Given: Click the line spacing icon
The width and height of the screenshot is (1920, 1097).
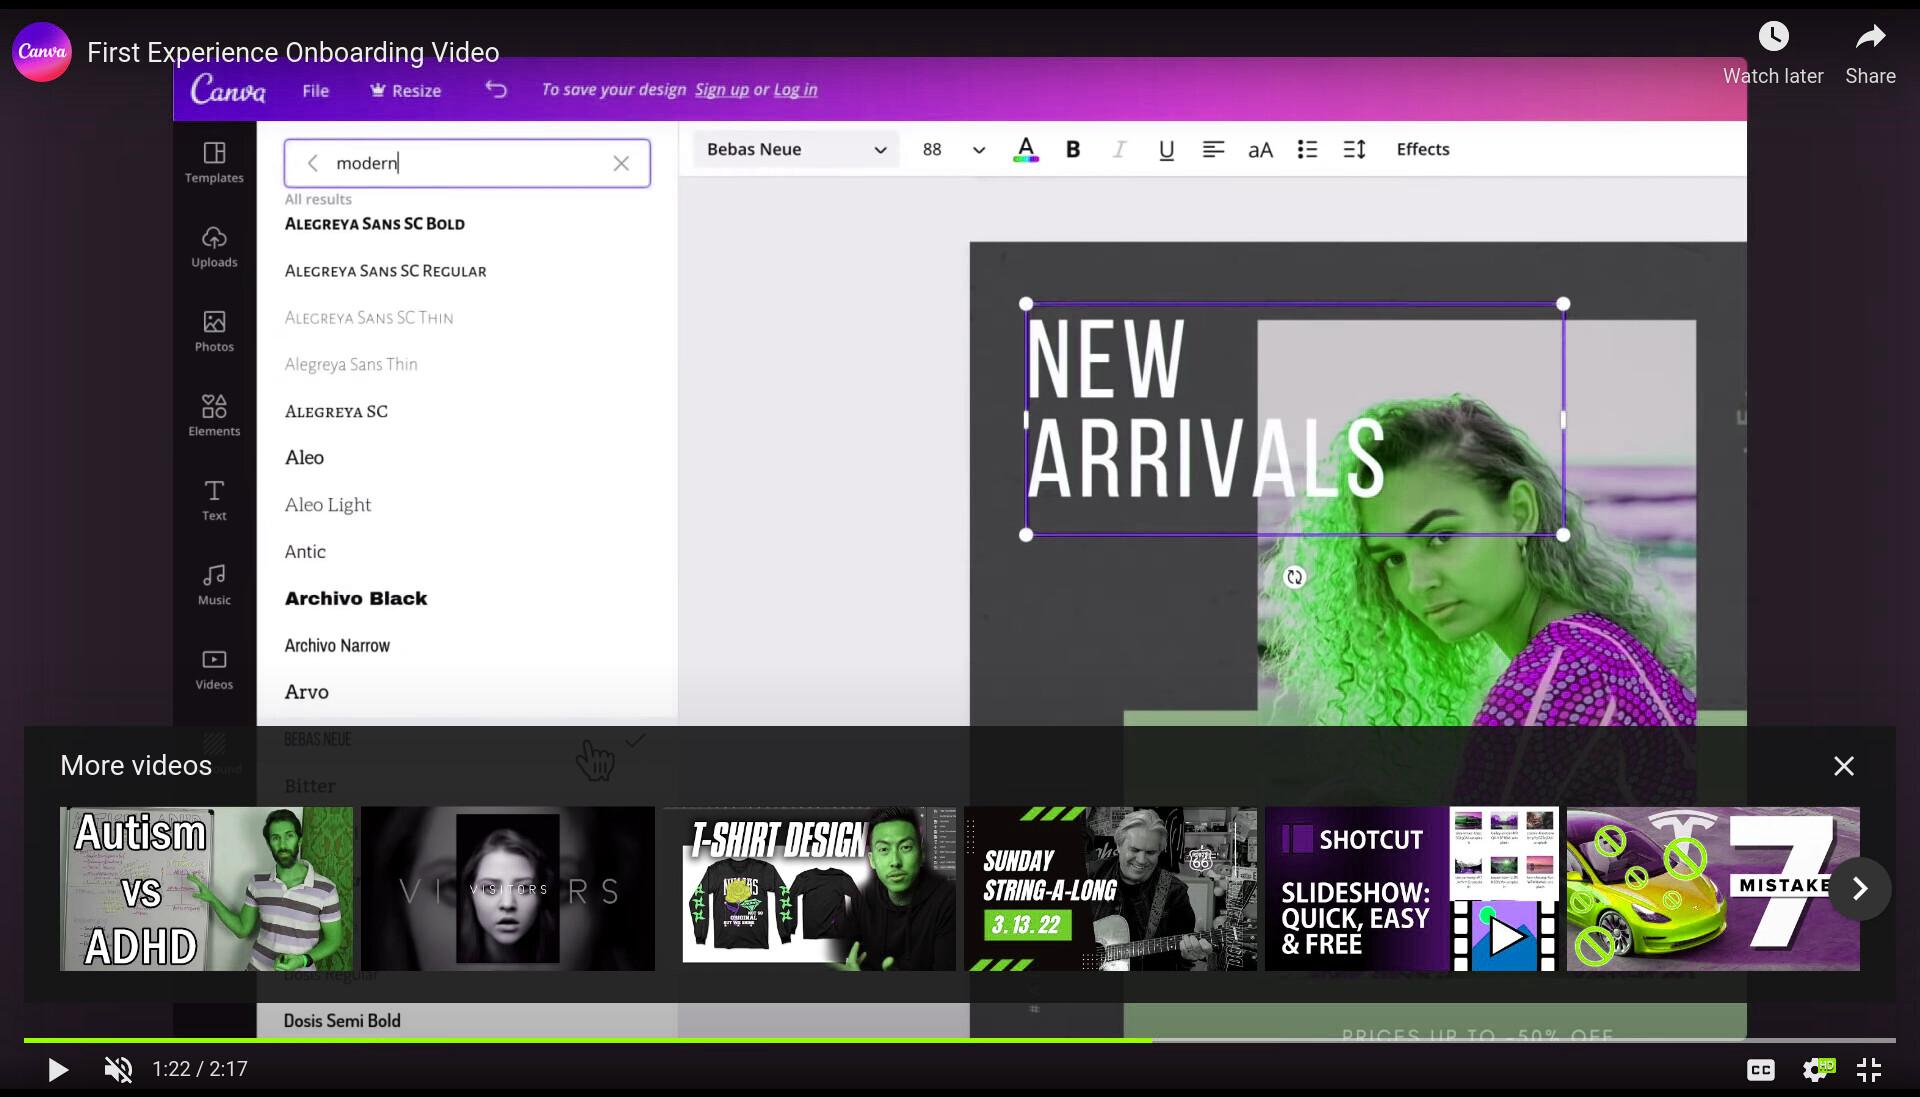Looking at the screenshot, I should pos(1354,150).
